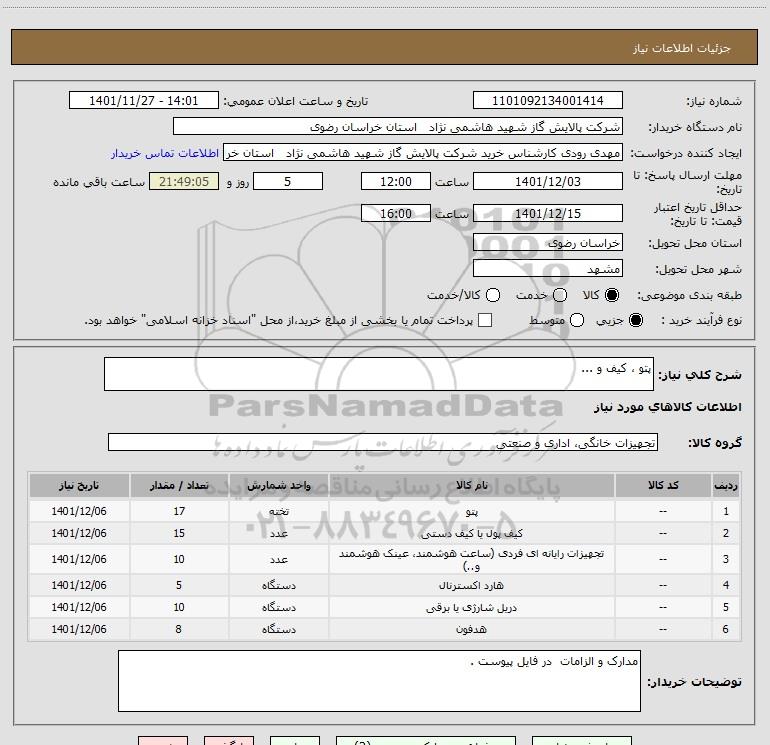Select the هارد اکسترنال item cell
Image resolution: width=770 pixels, height=745 pixels.
(471, 585)
